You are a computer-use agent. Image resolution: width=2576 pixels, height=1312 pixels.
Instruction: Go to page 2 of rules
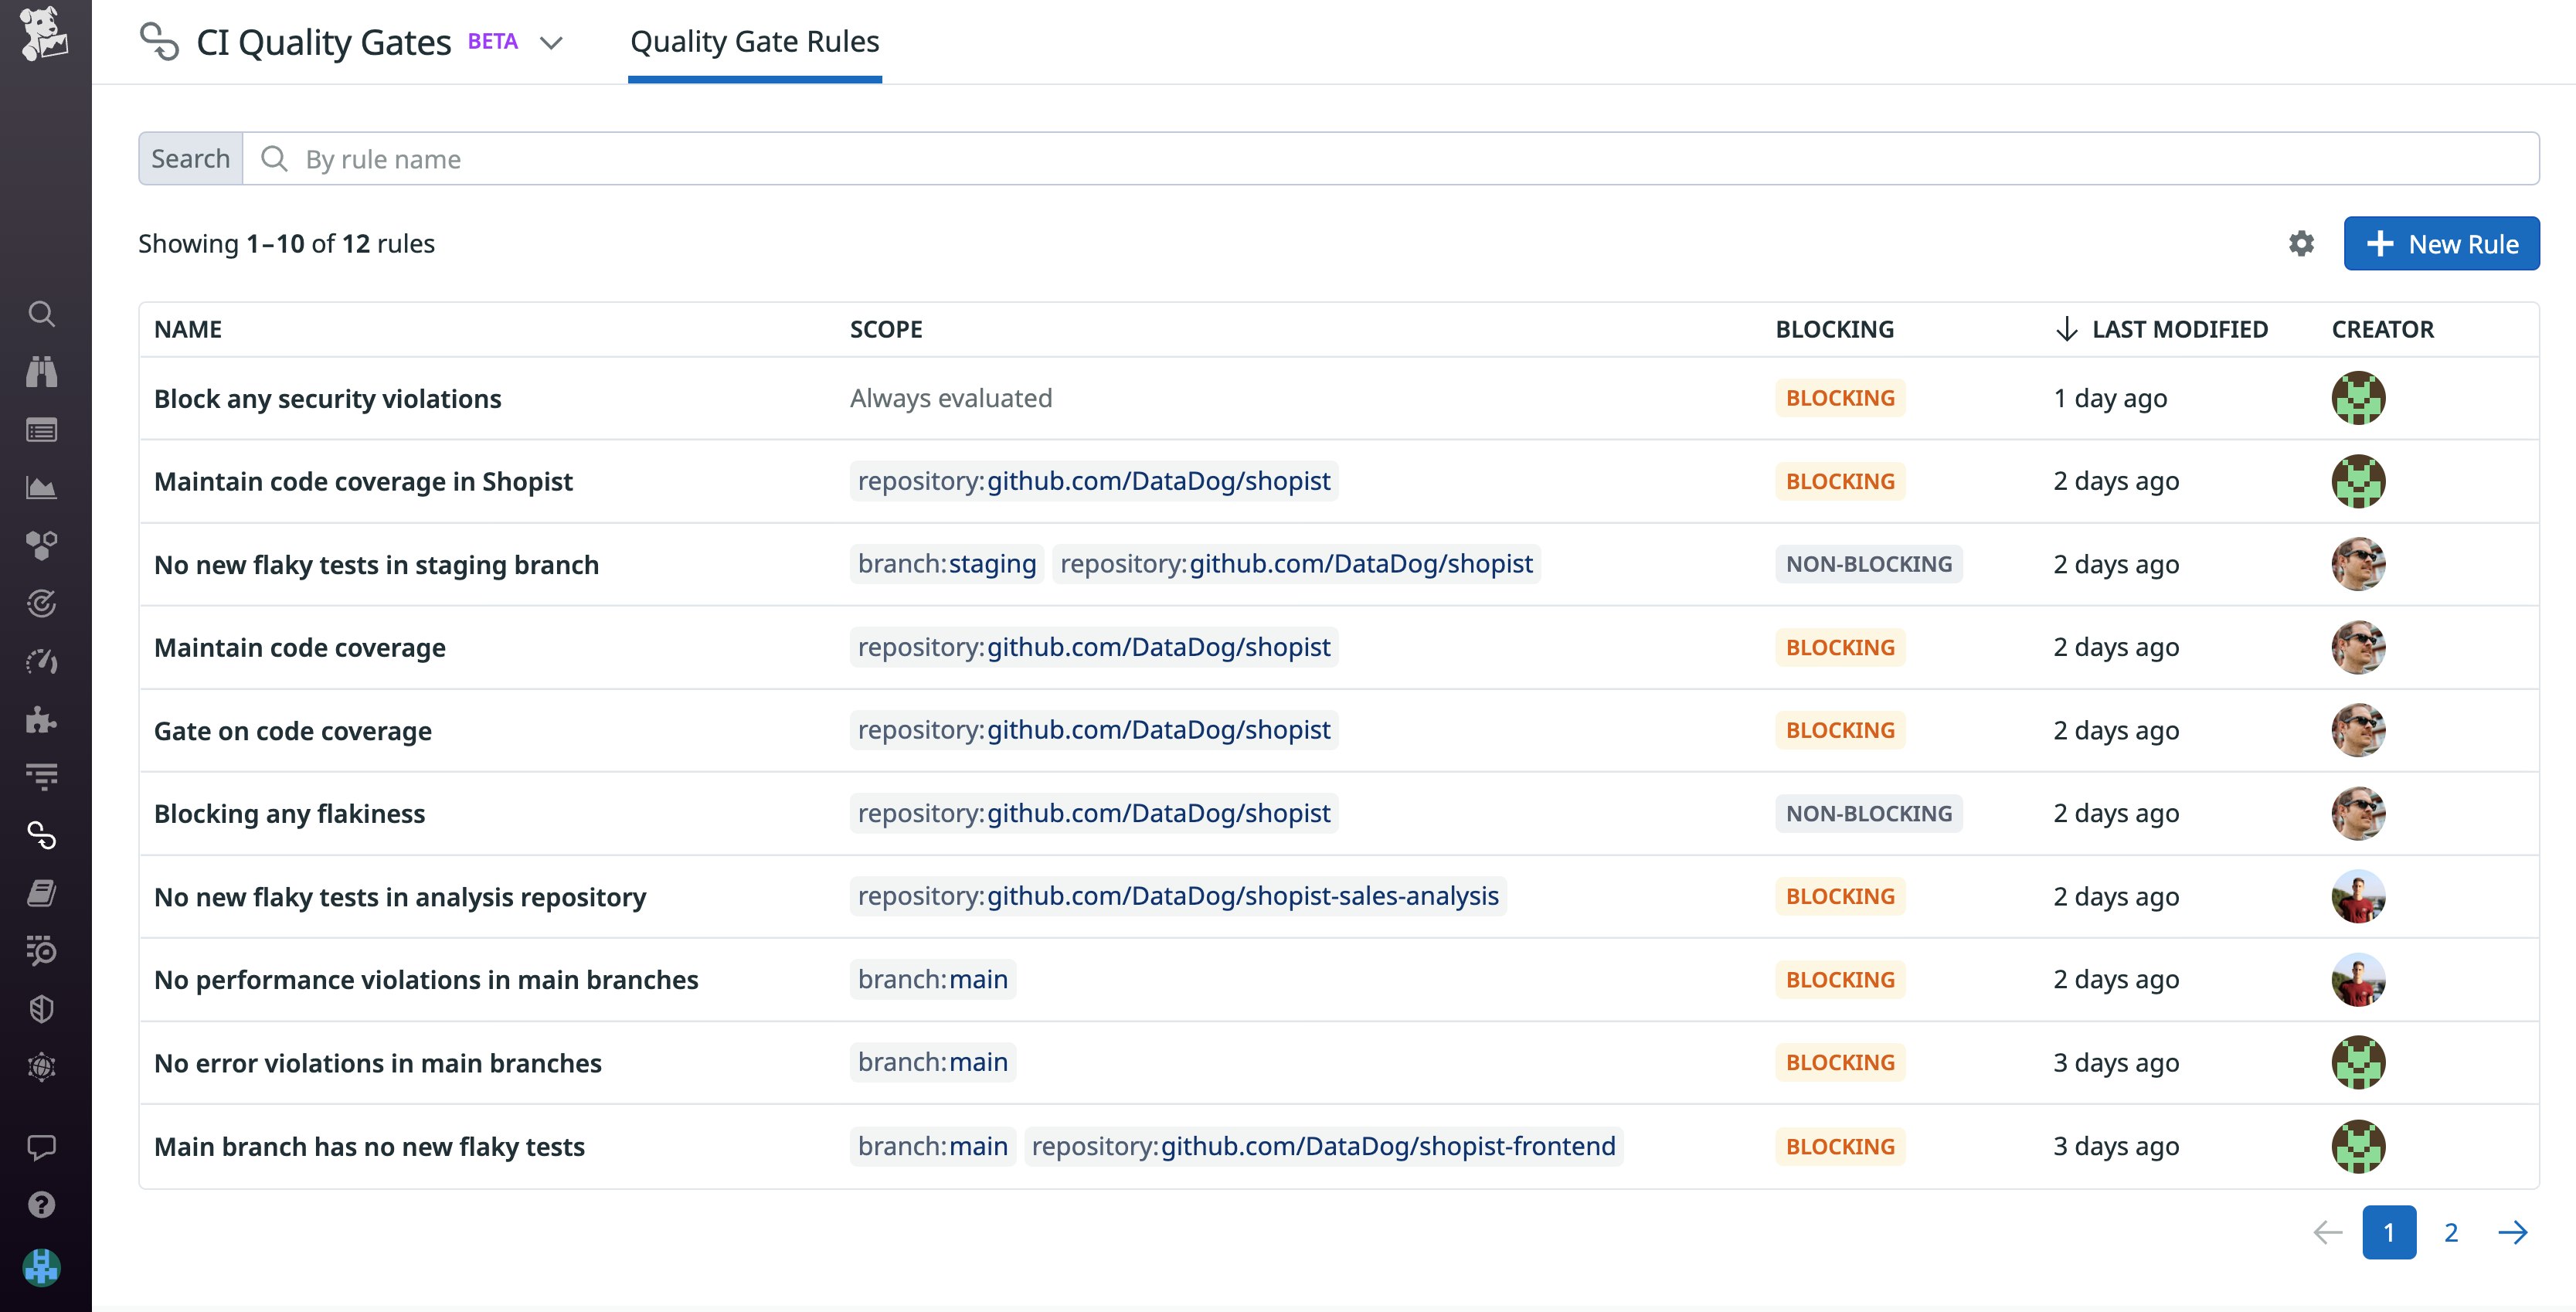click(x=2451, y=1232)
